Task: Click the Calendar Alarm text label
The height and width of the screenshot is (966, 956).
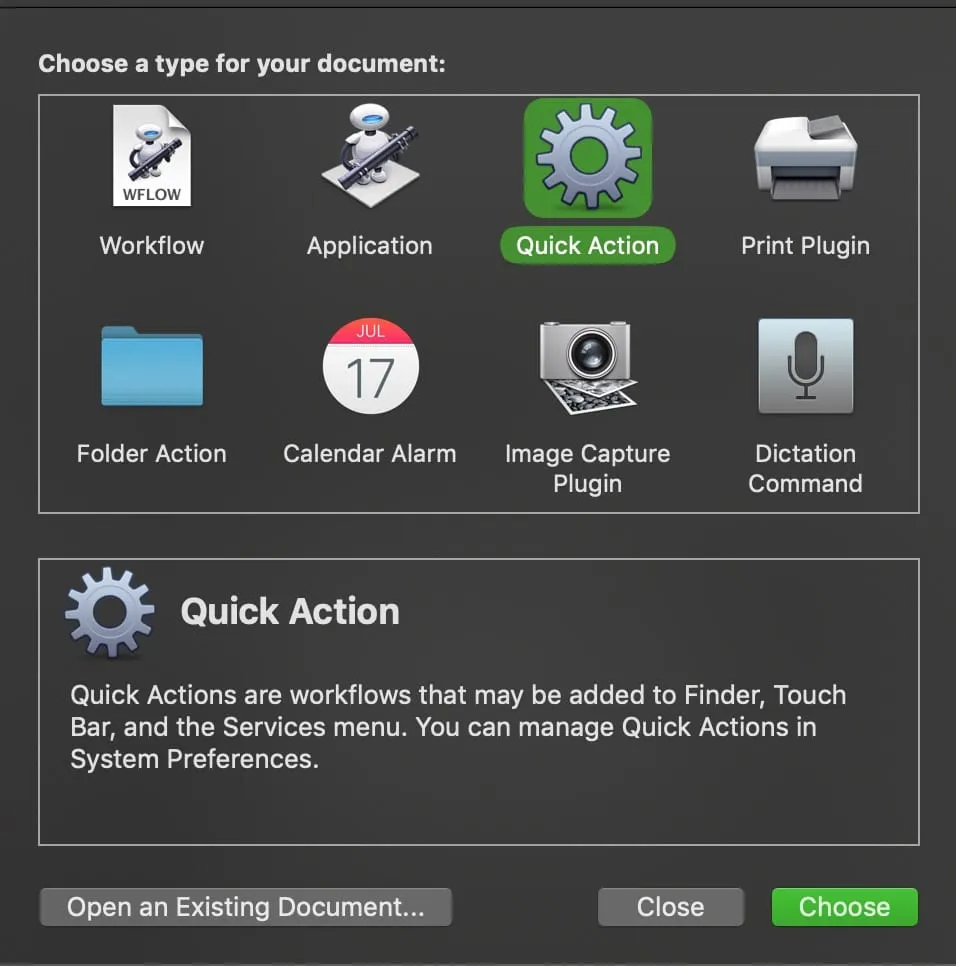Action: click(370, 454)
